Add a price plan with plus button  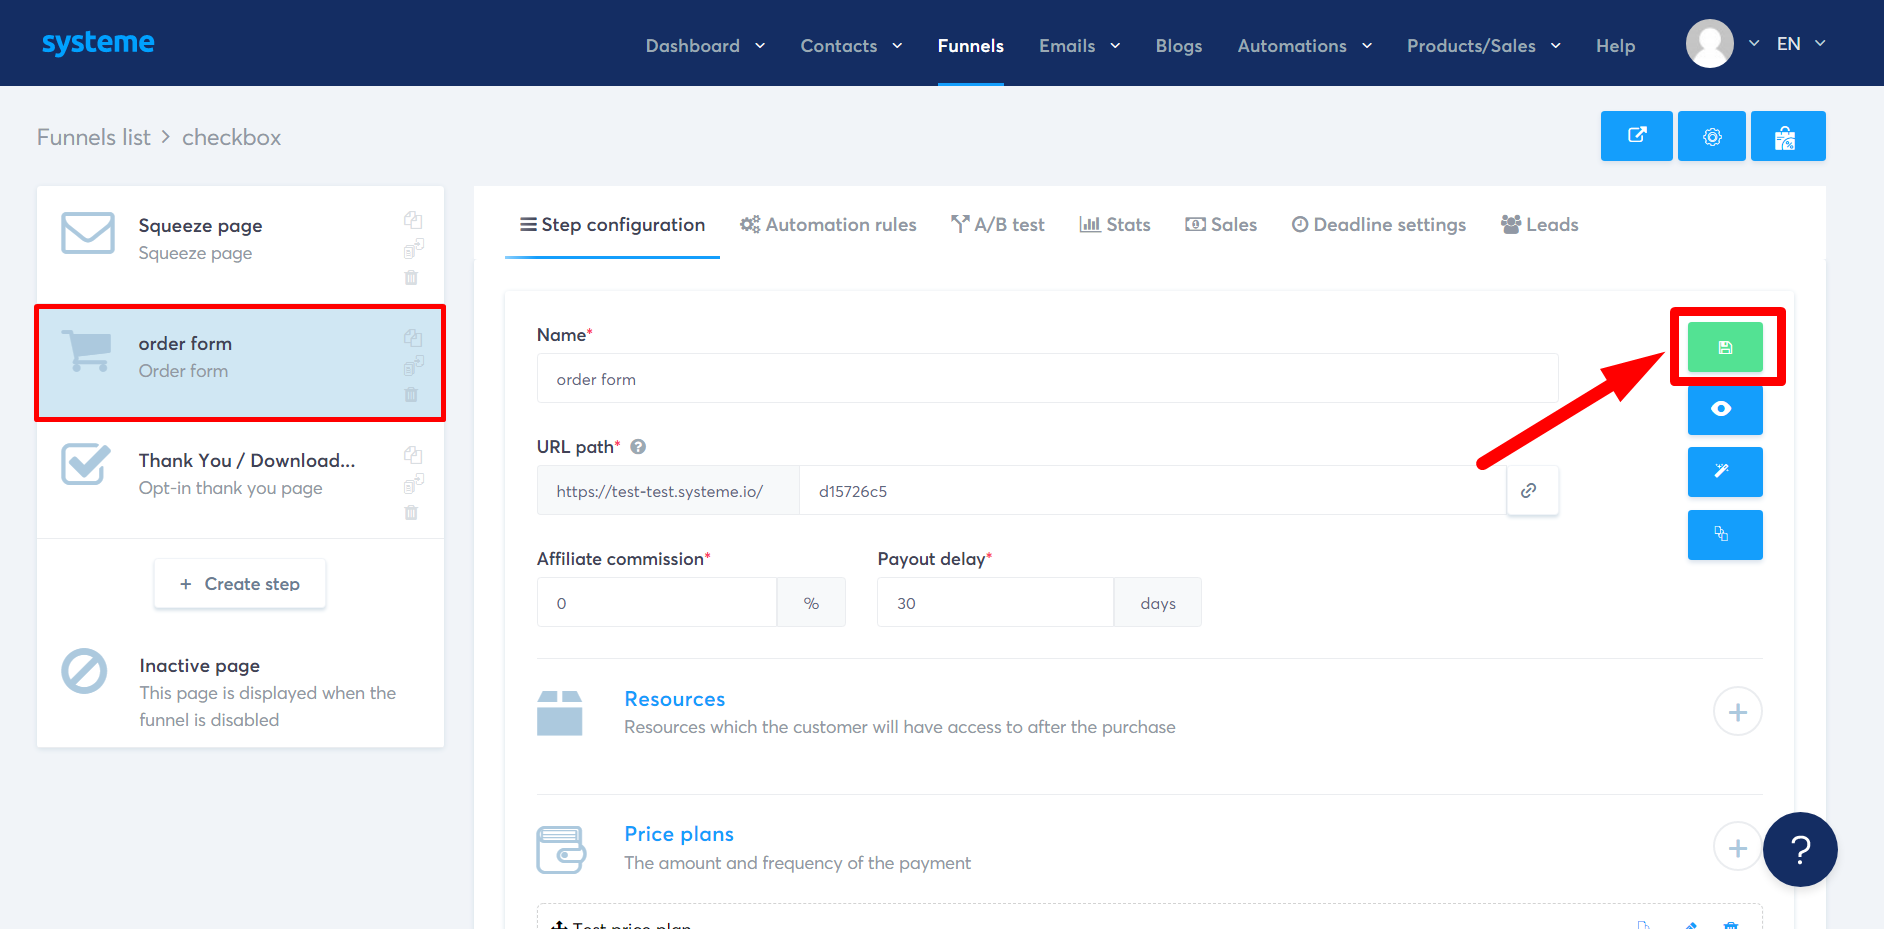click(1738, 846)
